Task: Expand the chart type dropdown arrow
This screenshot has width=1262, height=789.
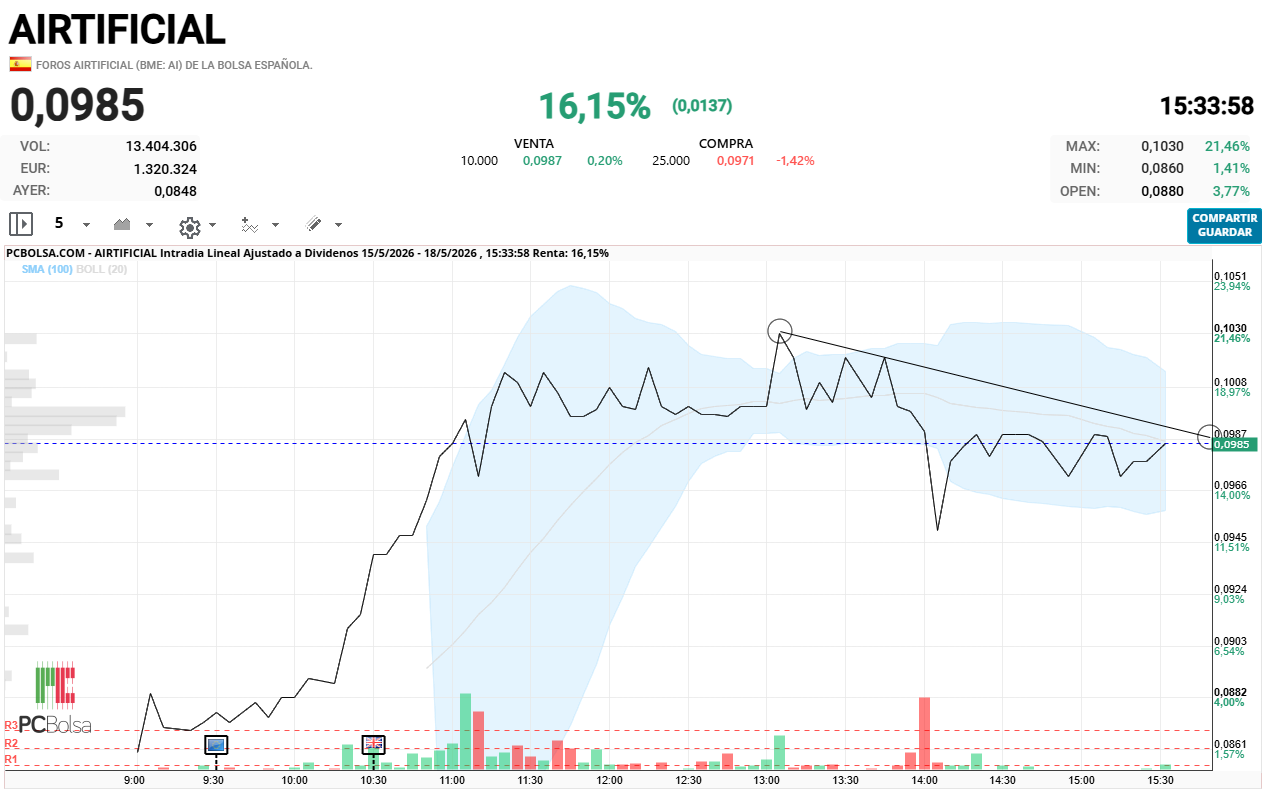Action: [x=150, y=225]
